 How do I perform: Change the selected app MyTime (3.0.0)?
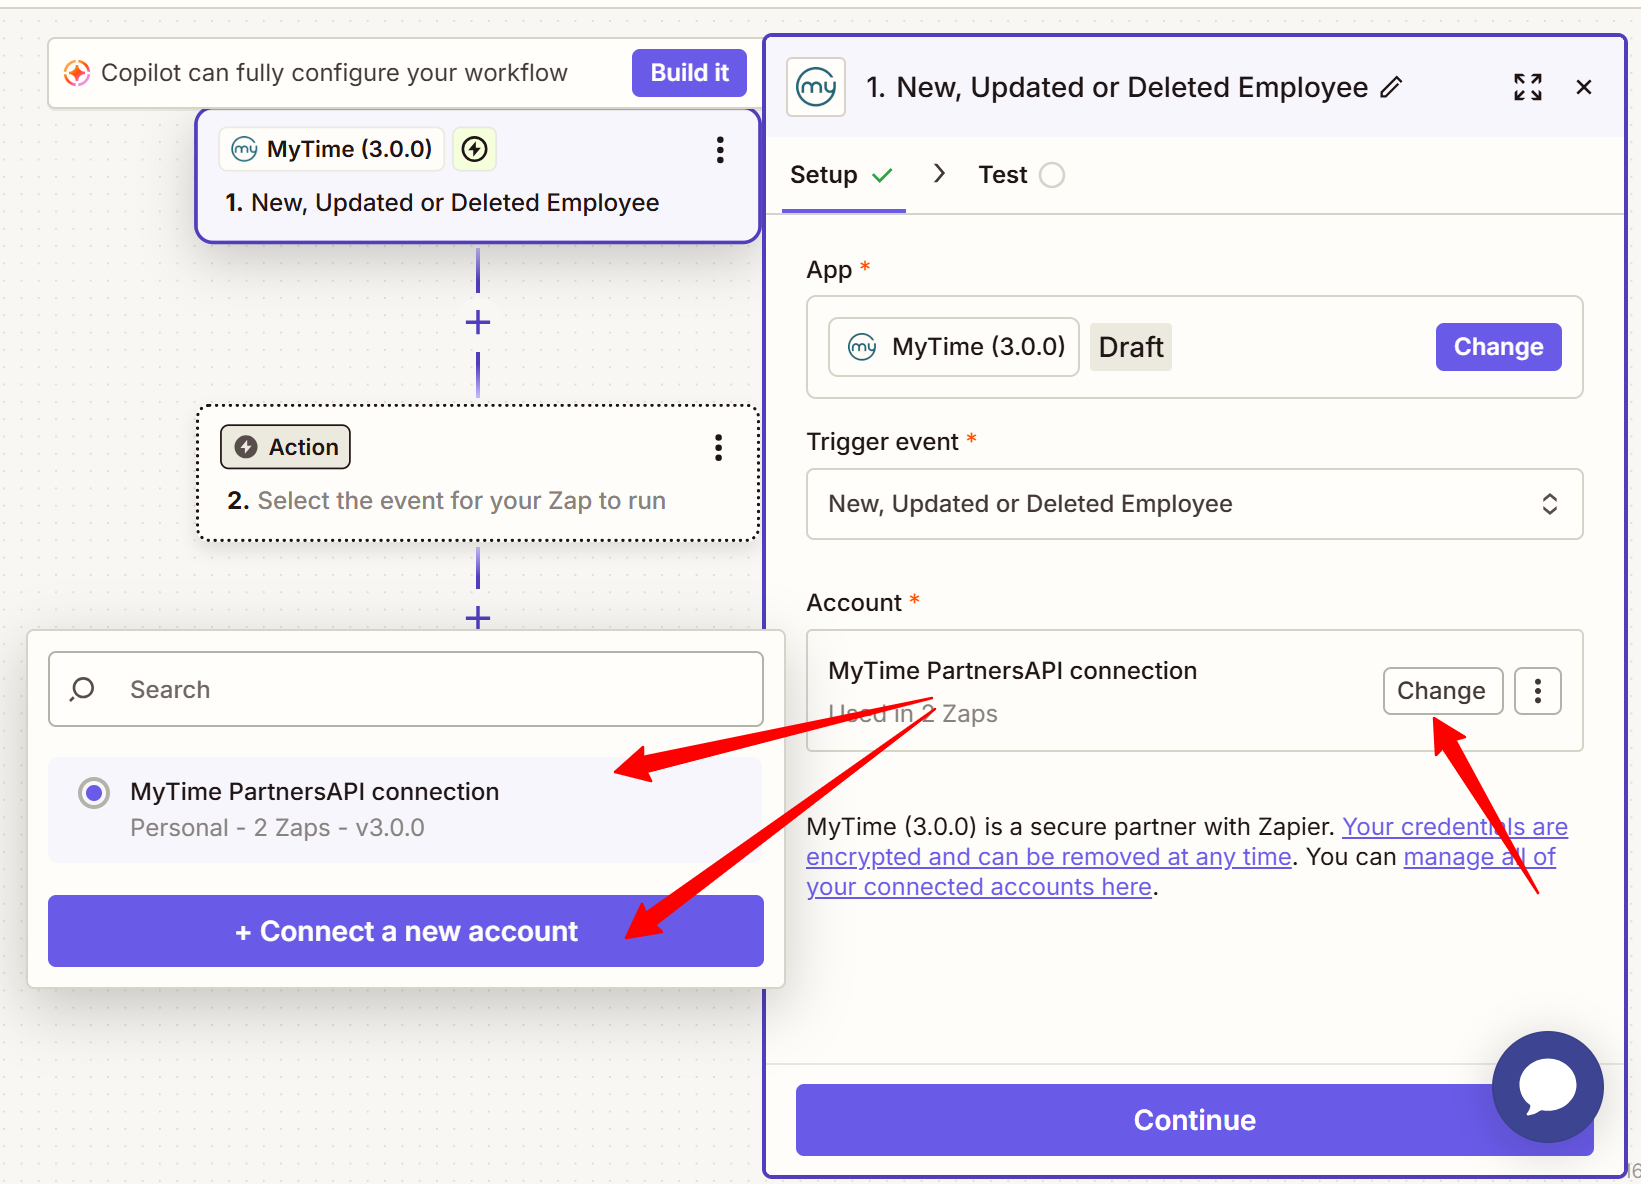[1498, 347]
